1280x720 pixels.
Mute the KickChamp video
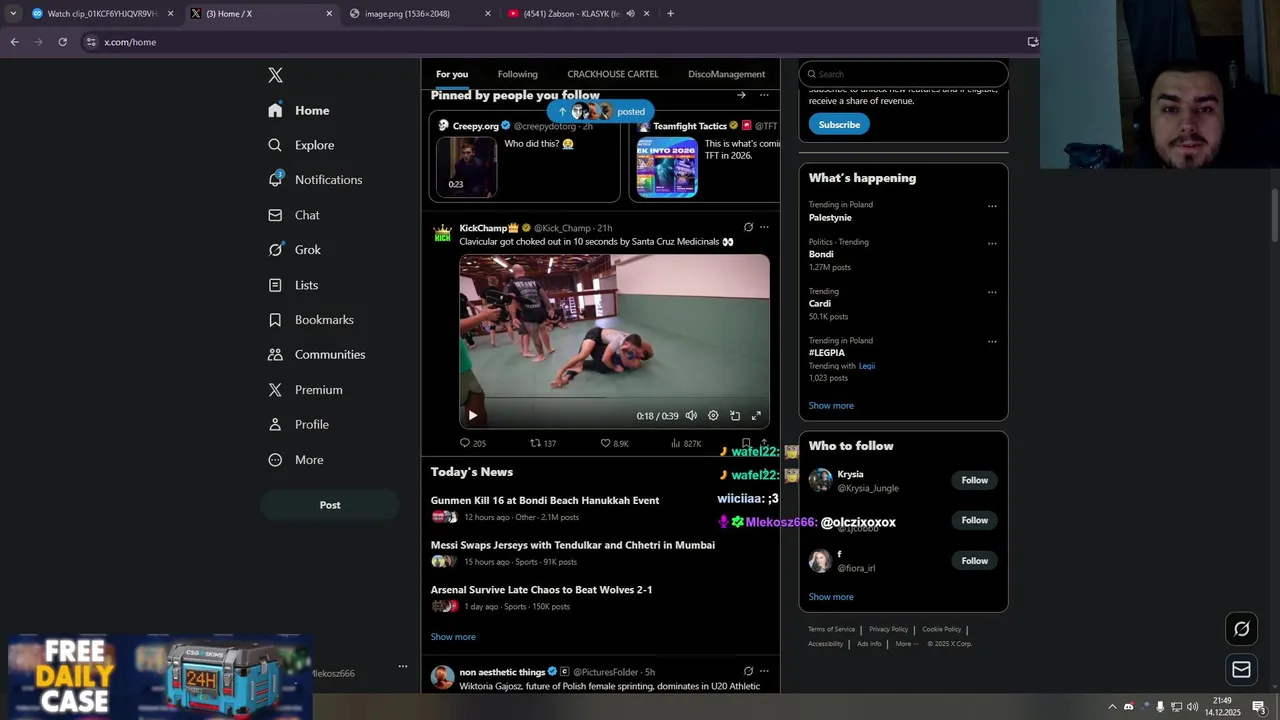pyautogui.click(x=691, y=416)
